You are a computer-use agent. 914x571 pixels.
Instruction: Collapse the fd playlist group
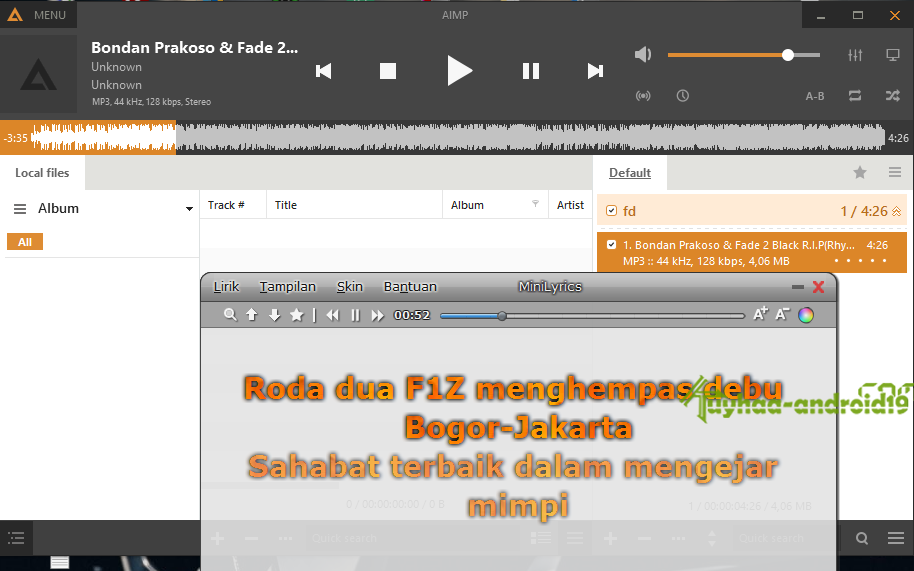897,211
